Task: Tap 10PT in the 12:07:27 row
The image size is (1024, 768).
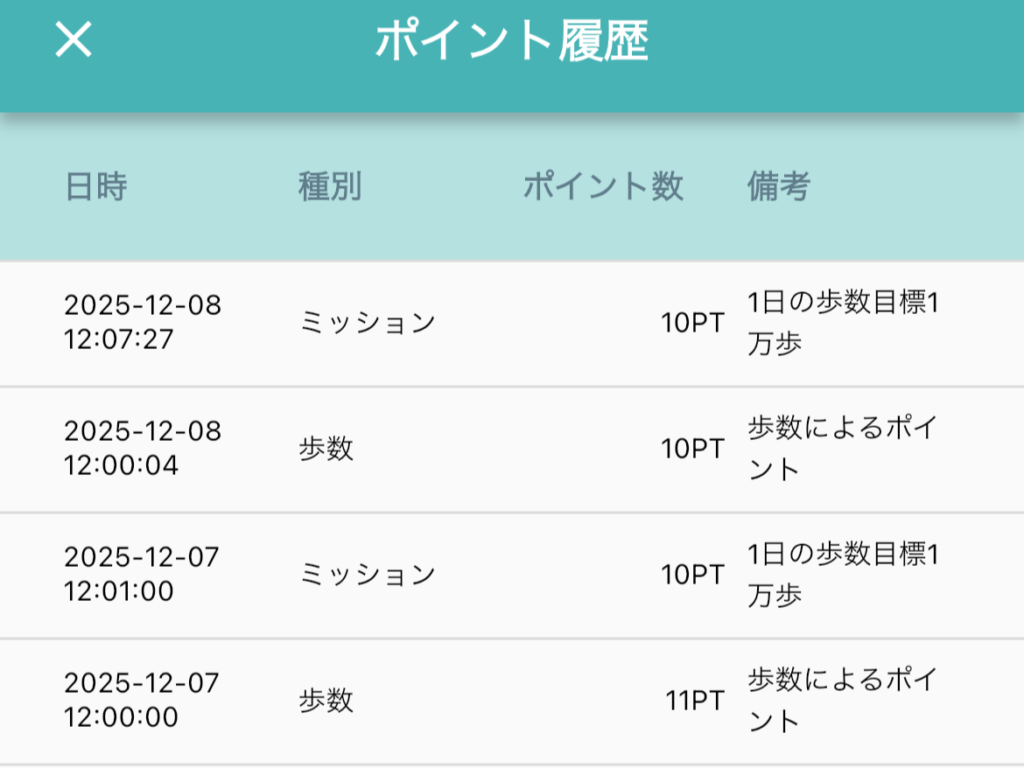Action: [x=692, y=323]
